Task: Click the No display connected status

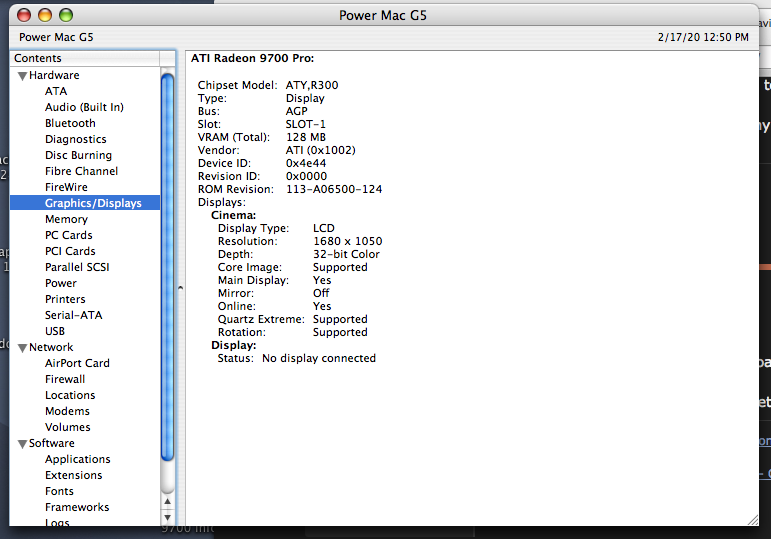Action: (x=319, y=359)
